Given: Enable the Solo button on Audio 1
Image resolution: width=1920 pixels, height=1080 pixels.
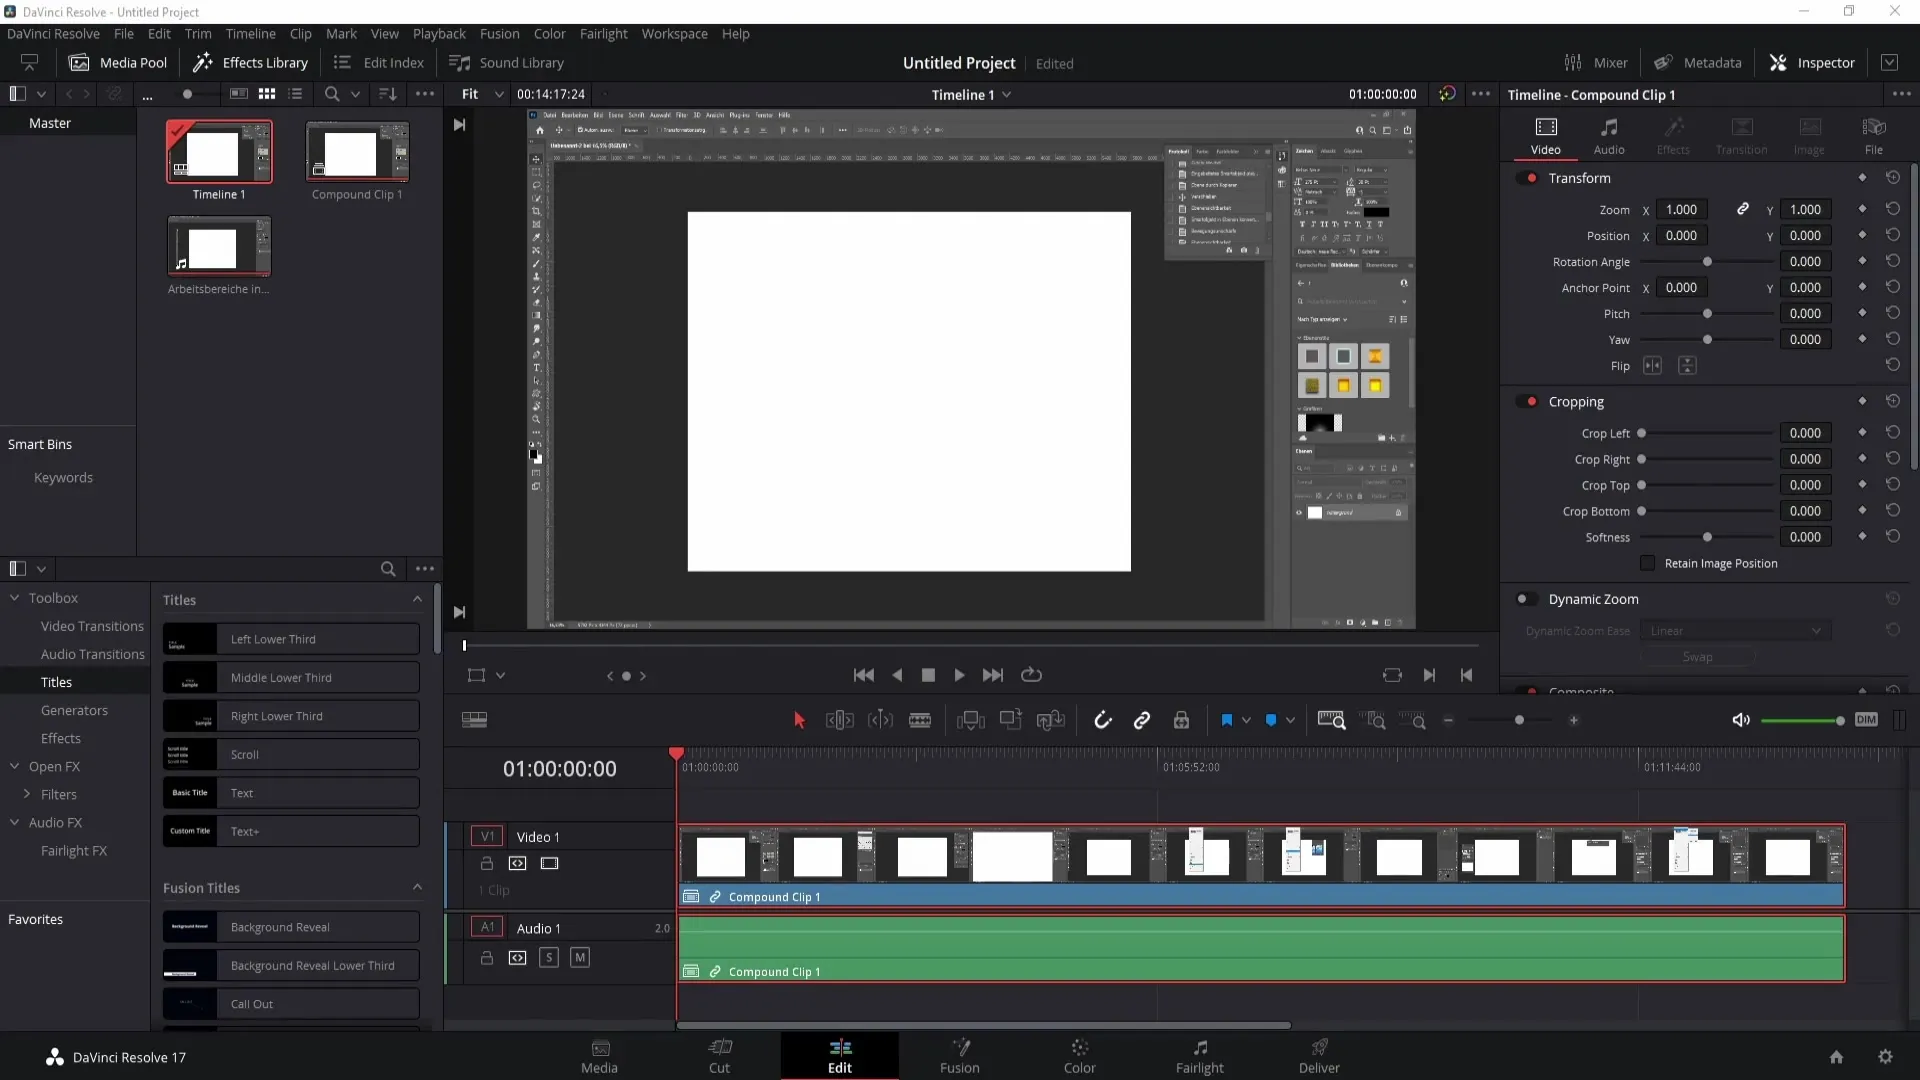Looking at the screenshot, I should [x=549, y=957].
